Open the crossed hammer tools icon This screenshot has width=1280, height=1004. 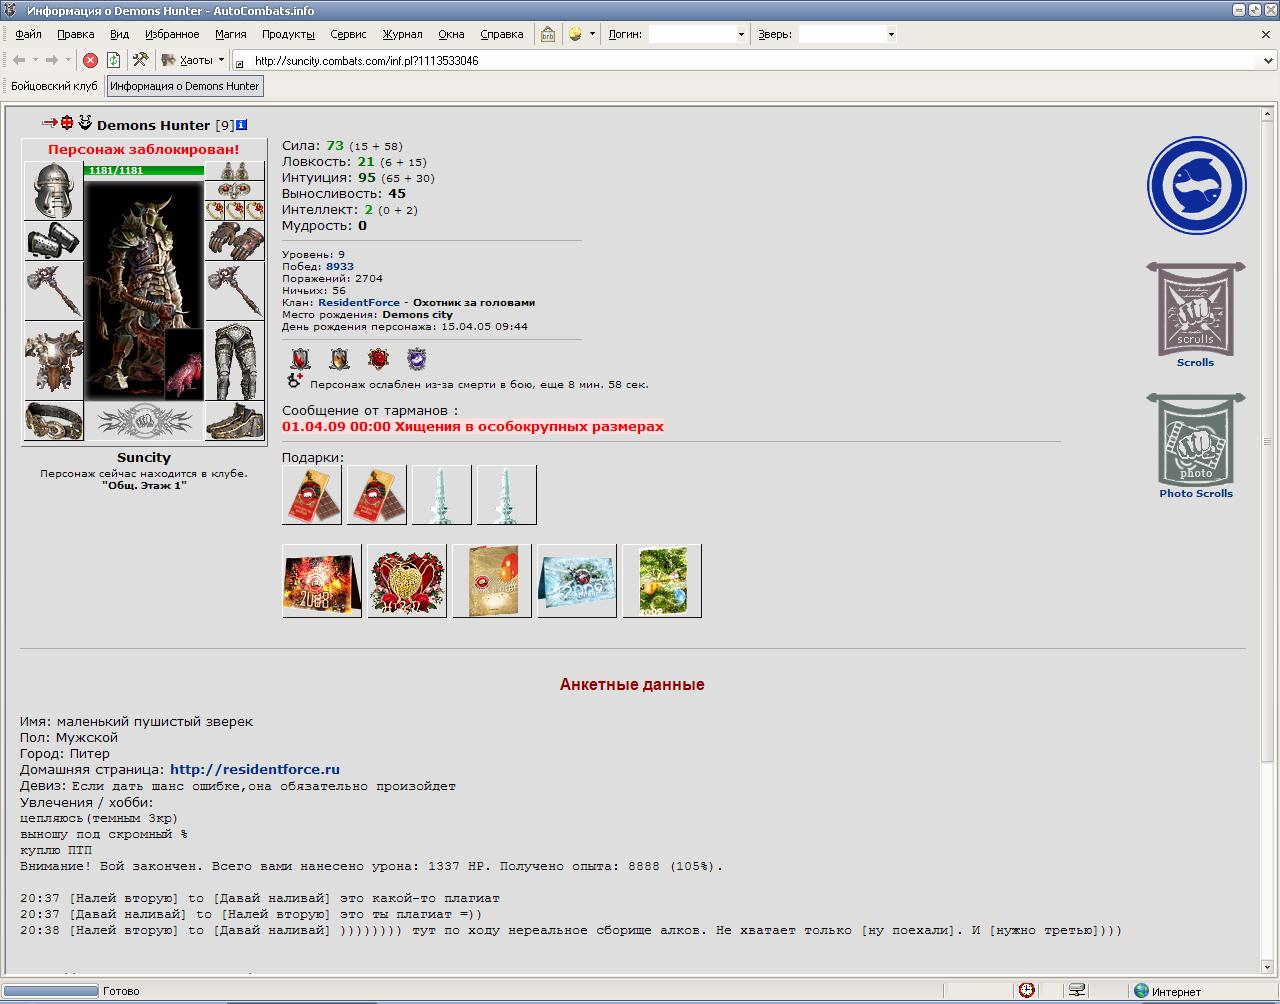tap(140, 60)
